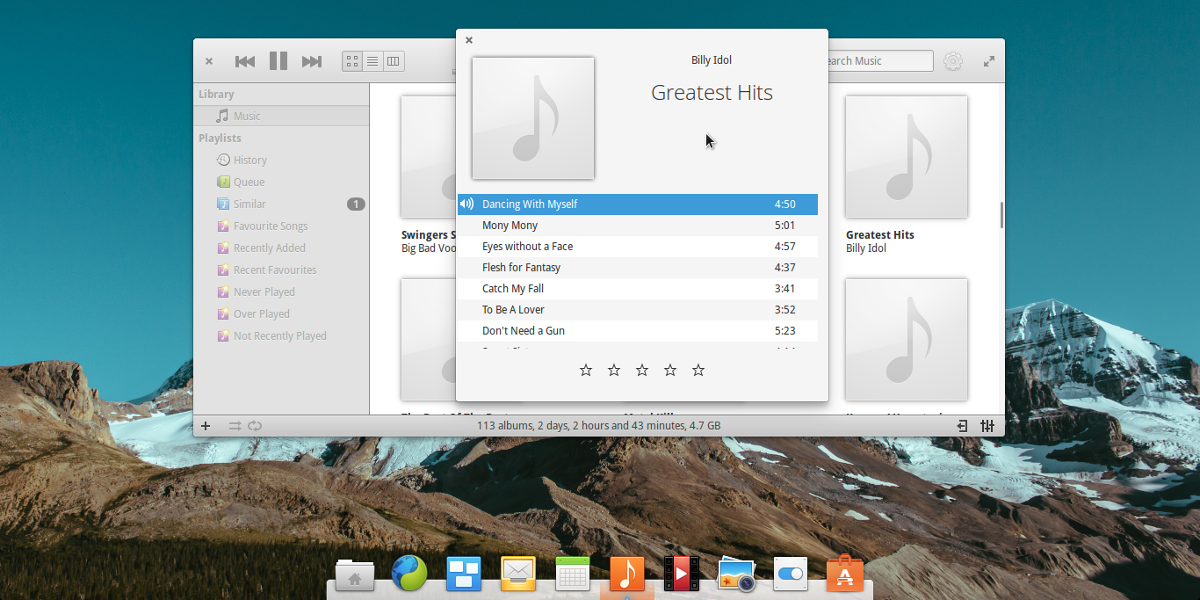Viewport: 1200px width, 600px height.
Task: Toggle shuffle mode in the status bar
Action: 235,425
